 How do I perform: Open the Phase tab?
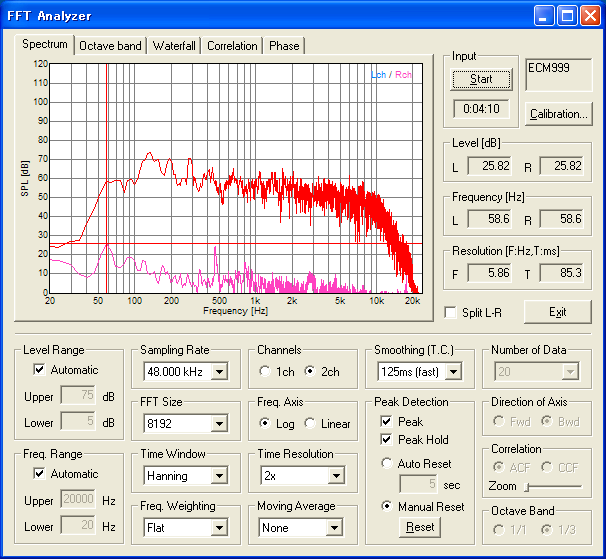[284, 46]
